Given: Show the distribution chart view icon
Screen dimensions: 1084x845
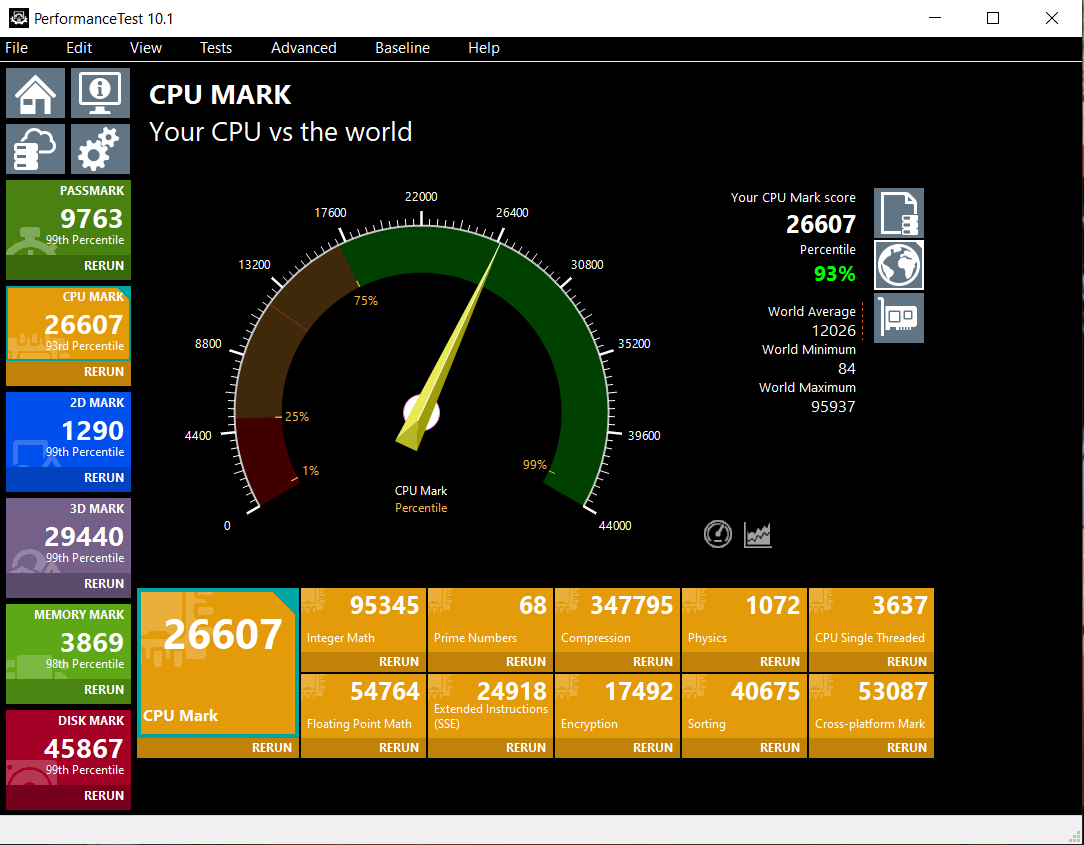Looking at the screenshot, I should [758, 534].
